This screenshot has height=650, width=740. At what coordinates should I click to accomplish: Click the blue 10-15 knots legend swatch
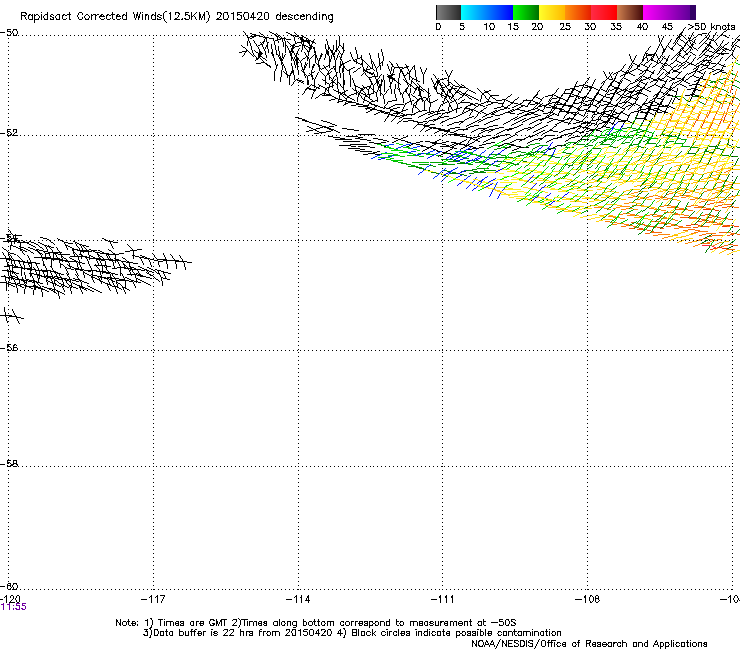[500, 12]
